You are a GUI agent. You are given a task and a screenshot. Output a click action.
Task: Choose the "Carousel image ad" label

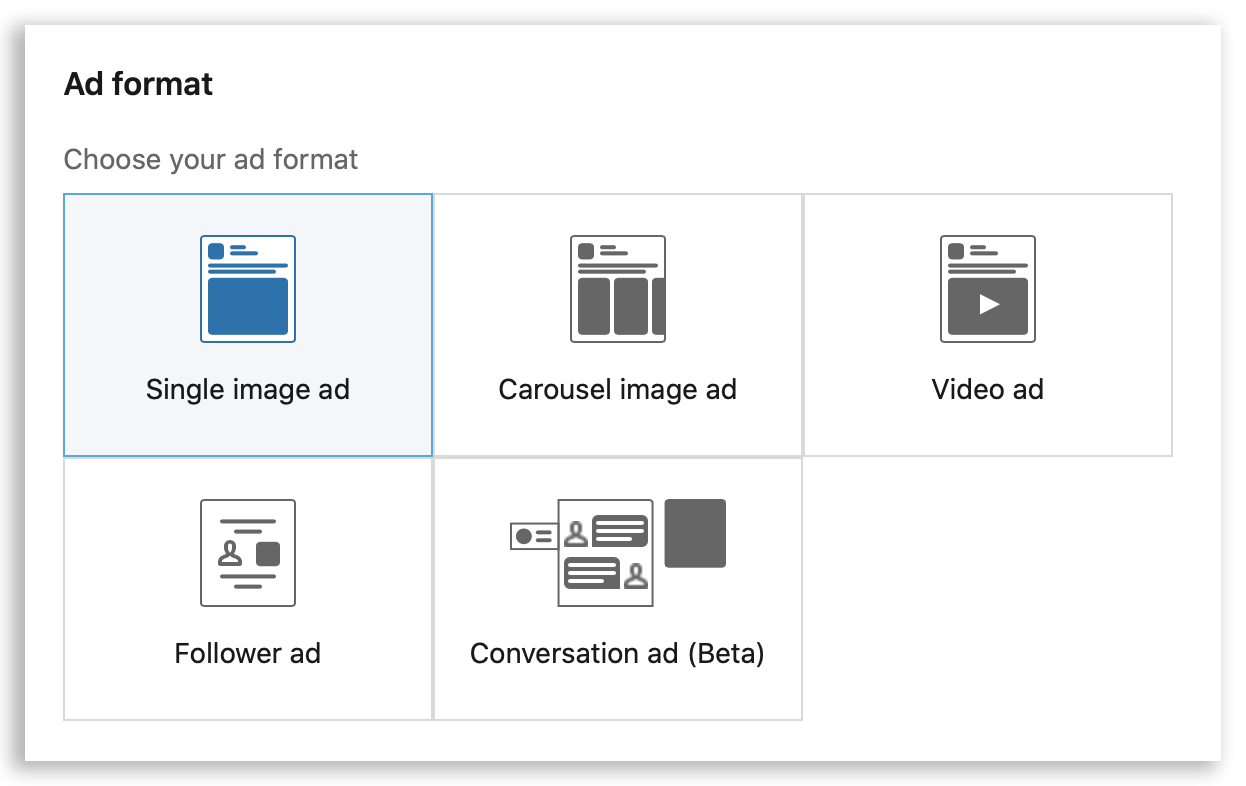[x=618, y=389]
